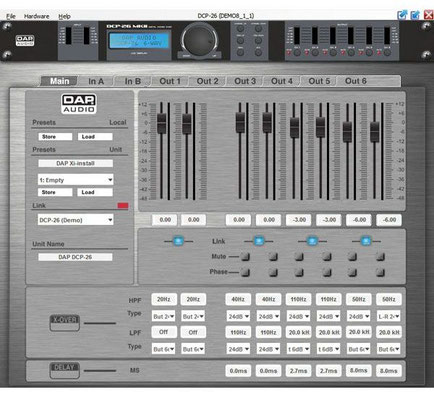
Task: Invert phase on output channel 5
Action: tap(352, 272)
